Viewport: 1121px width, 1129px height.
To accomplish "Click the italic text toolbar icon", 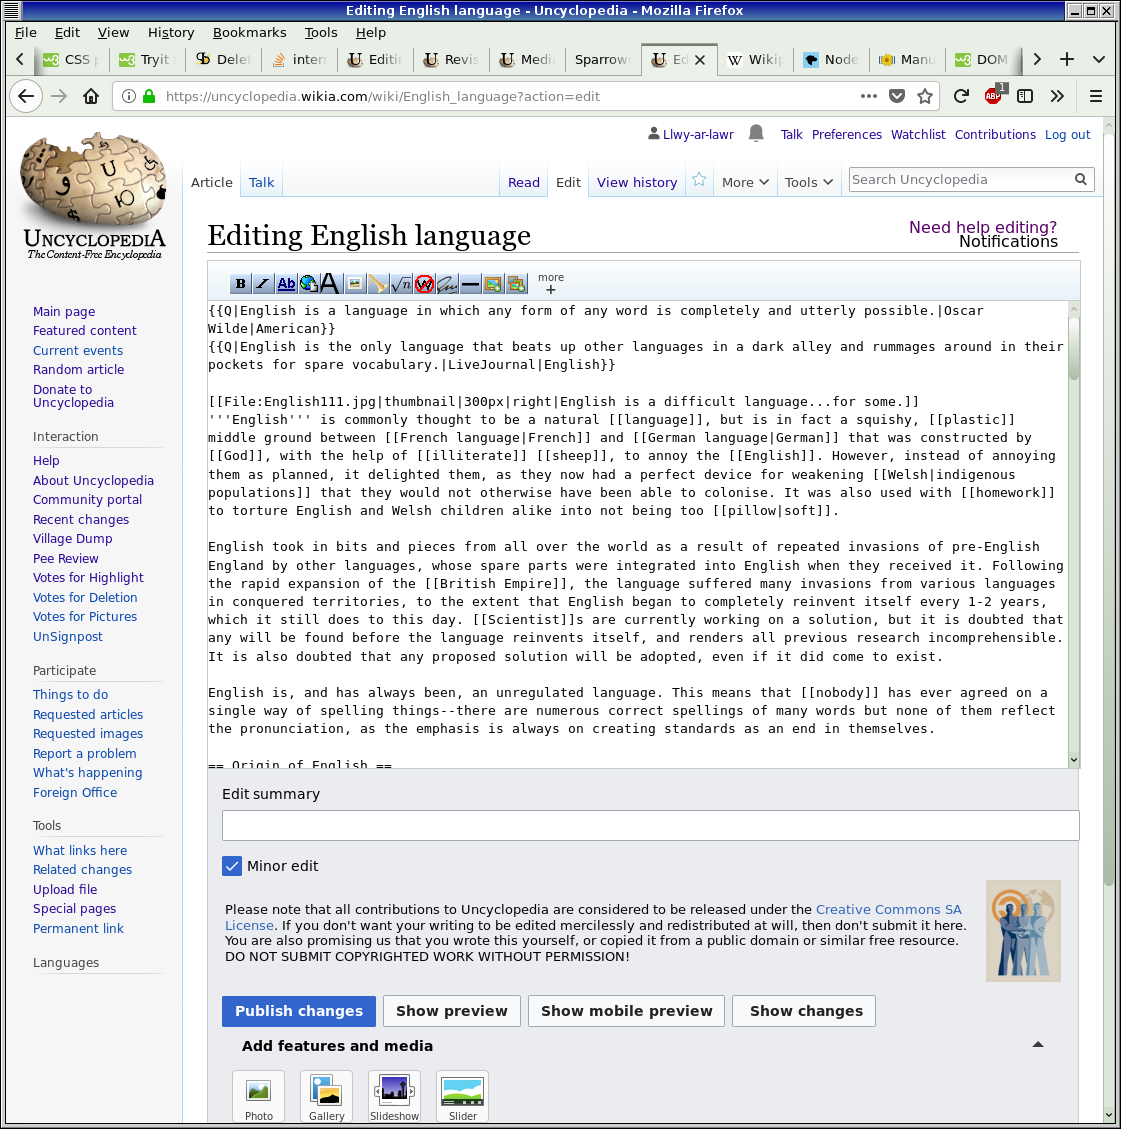I will (x=263, y=284).
